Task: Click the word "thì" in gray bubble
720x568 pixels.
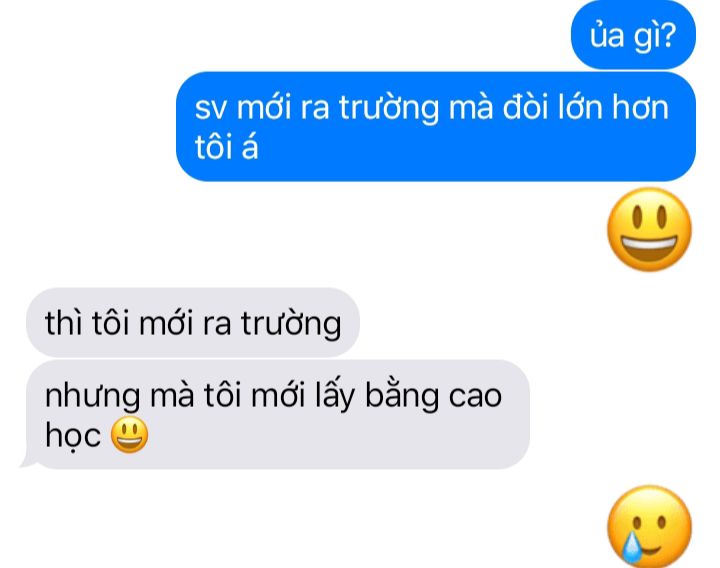Action: tap(64, 322)
